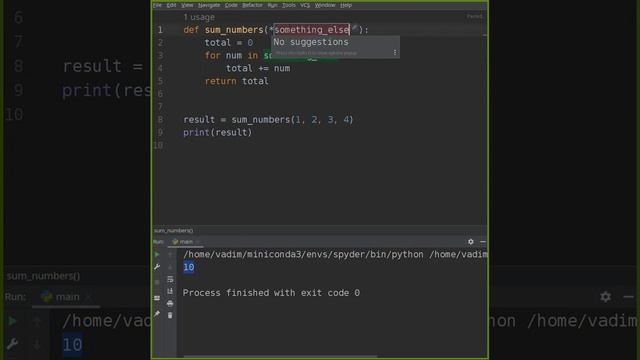Viewport: 640px width, 360px height.
Task: Open the File menu
Action: tap(158, 5)
